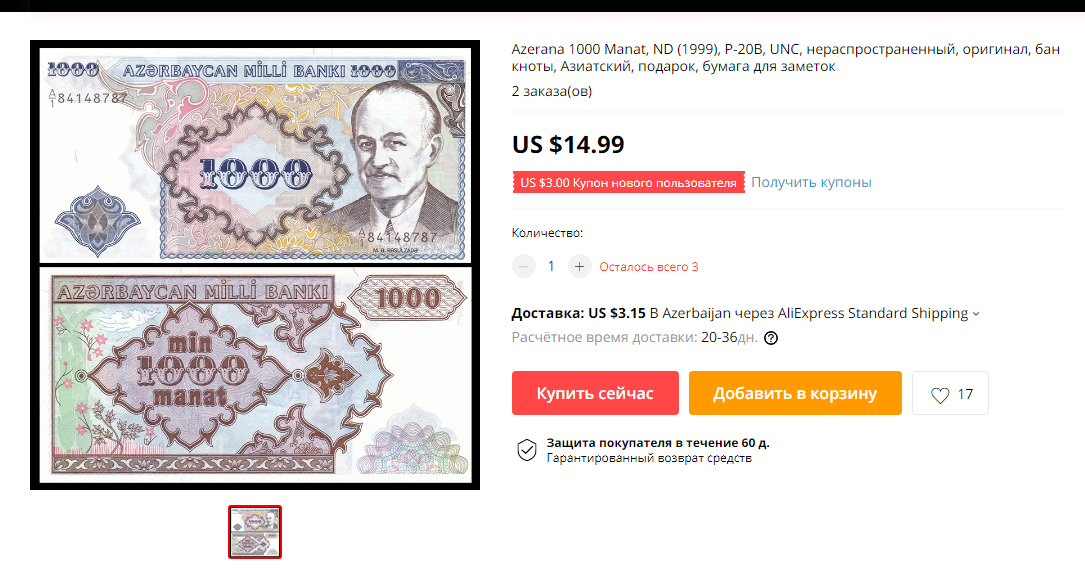
Task: Click the US $14.99 price
Action: click(x=568, y=145)
